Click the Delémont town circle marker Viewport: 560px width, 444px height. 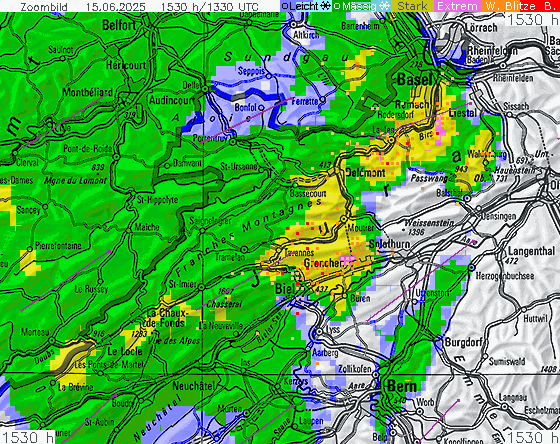coord(331,172)
